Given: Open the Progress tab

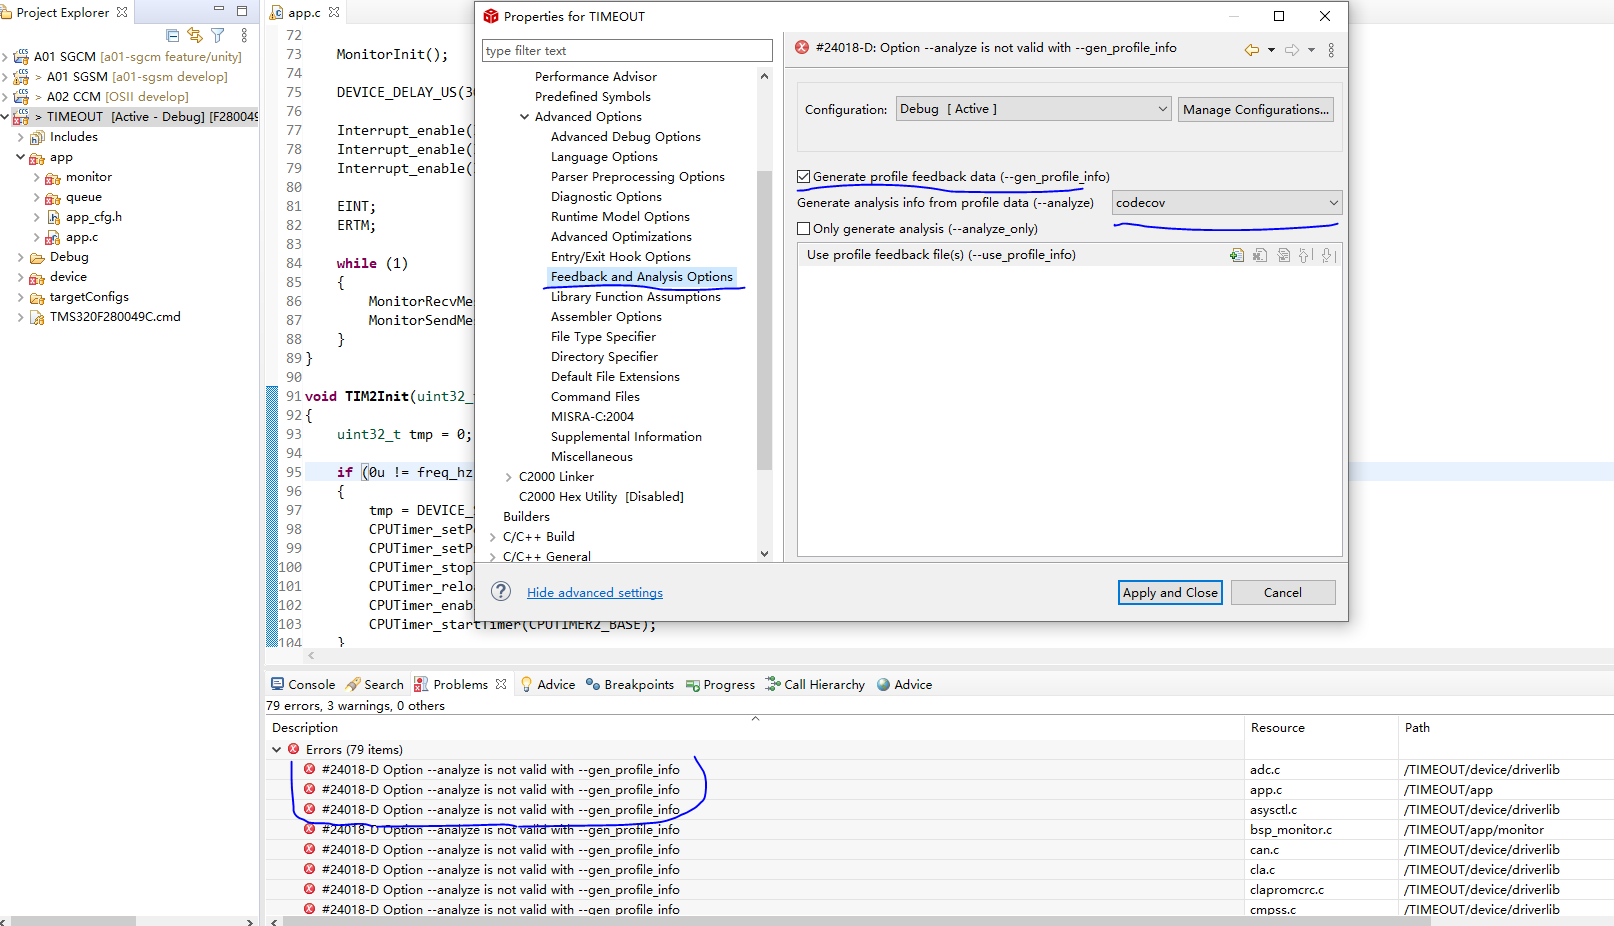Looking at the screenshot, I should click(720, 685).
